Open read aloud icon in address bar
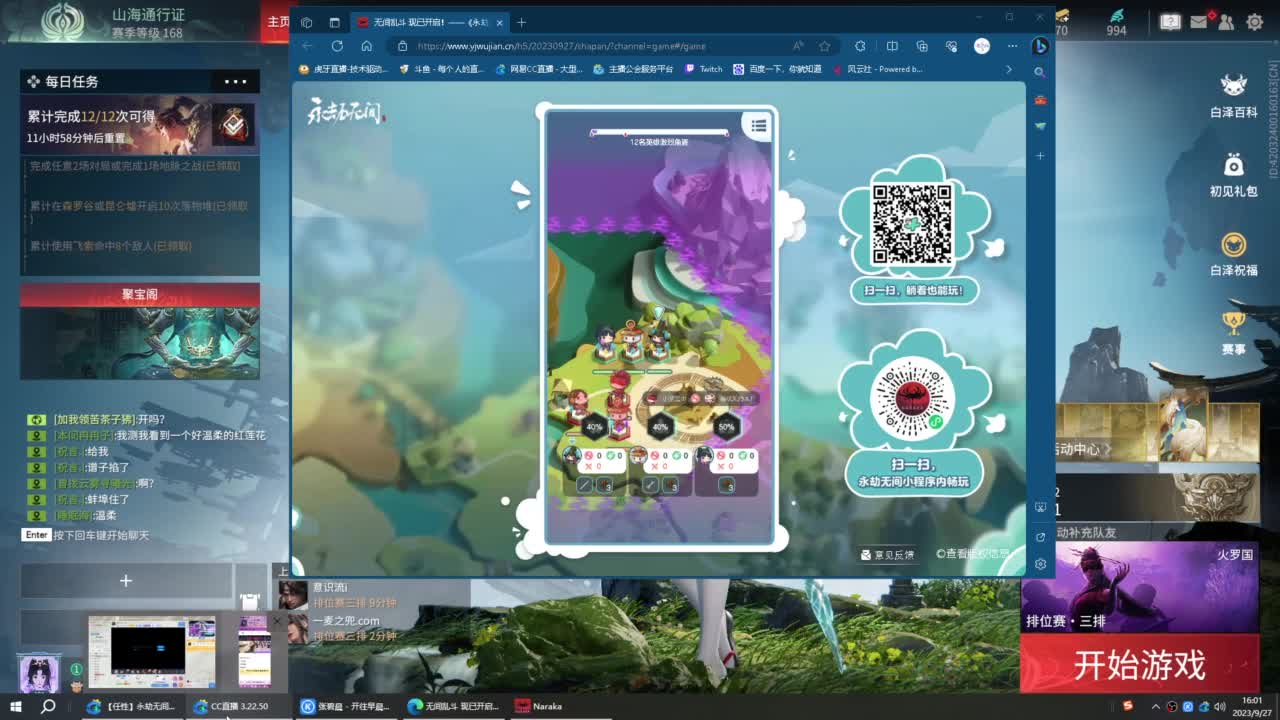 pyautogui.click(x=798, y=46)
